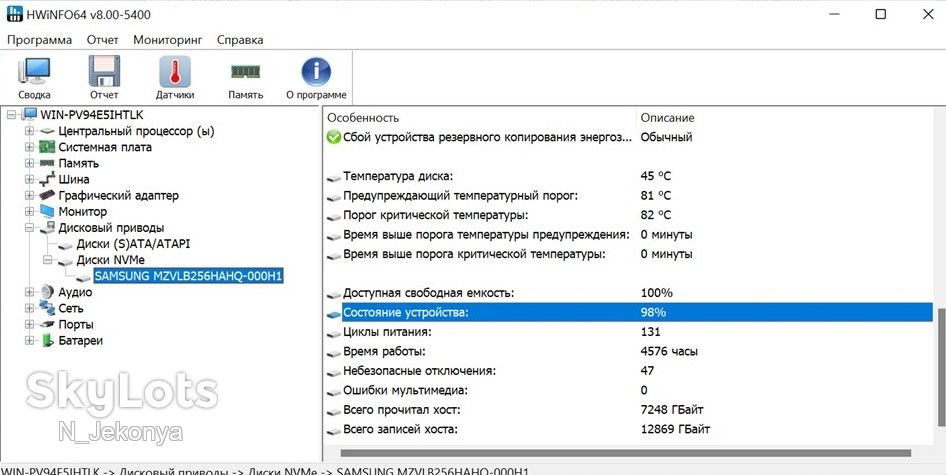The width and height of the screenshot is (946, 475).
Task: Expand the Графический адаптер node
Action: point(30,196)
